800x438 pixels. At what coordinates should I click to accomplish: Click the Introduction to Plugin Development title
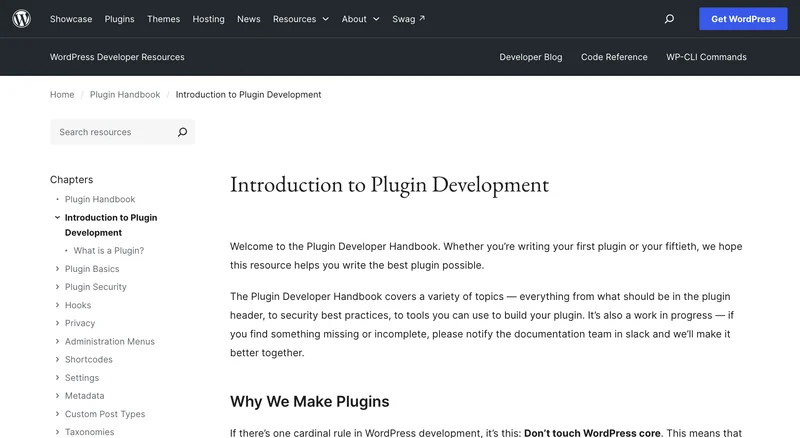(x=389, y=185)
